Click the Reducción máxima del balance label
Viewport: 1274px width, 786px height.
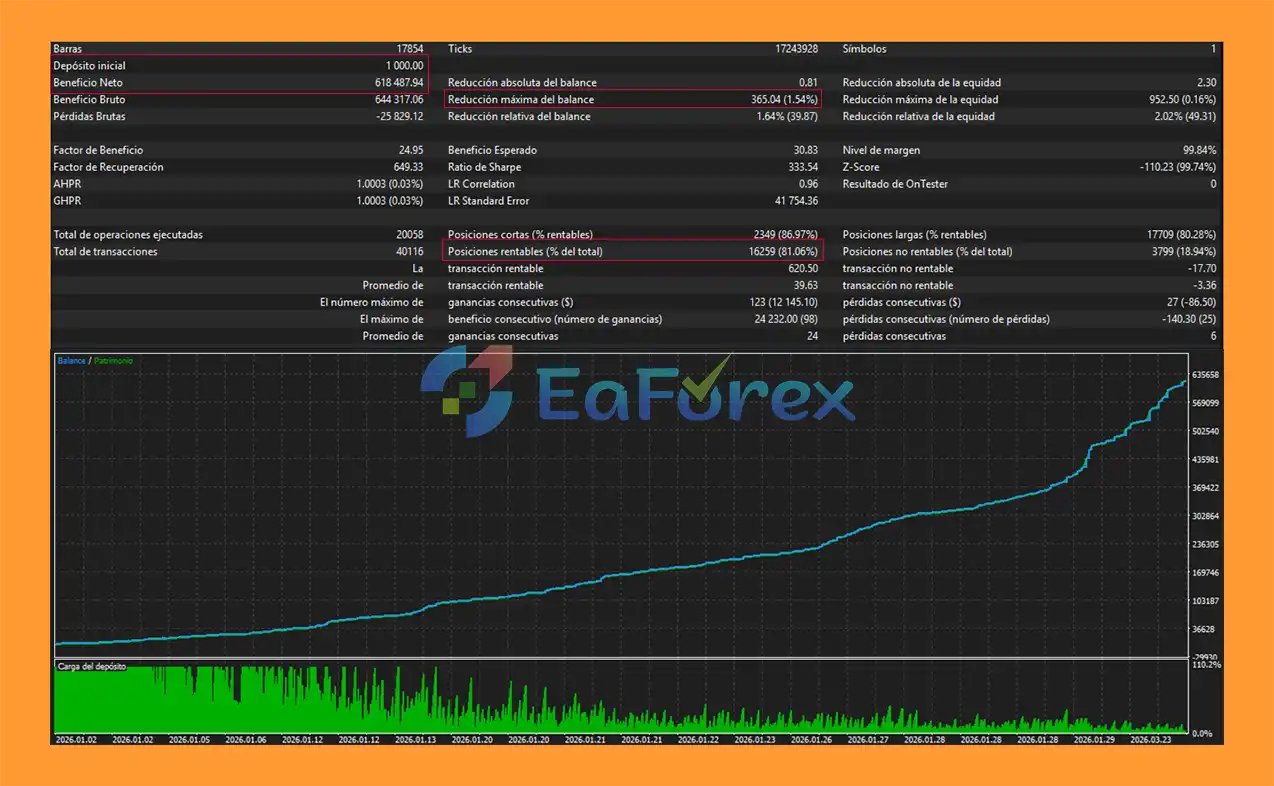520,100
